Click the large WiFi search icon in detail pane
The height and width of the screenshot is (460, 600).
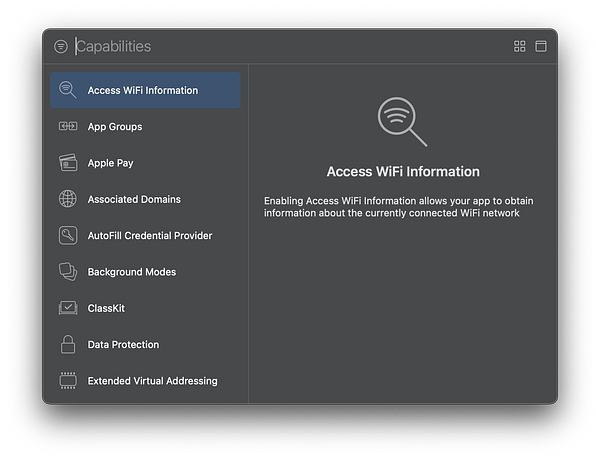(402, 121)
